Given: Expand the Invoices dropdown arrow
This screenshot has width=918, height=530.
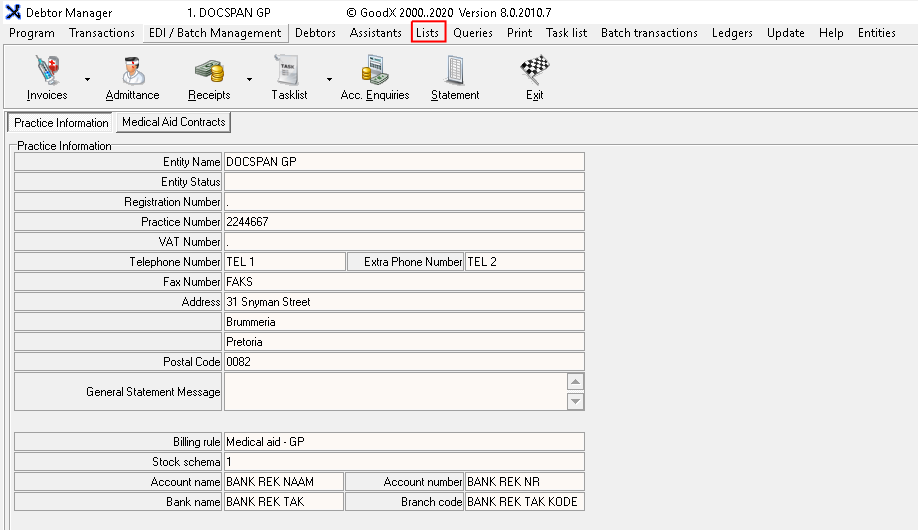Looking at the screenshot, I should (x=87, y=78).
